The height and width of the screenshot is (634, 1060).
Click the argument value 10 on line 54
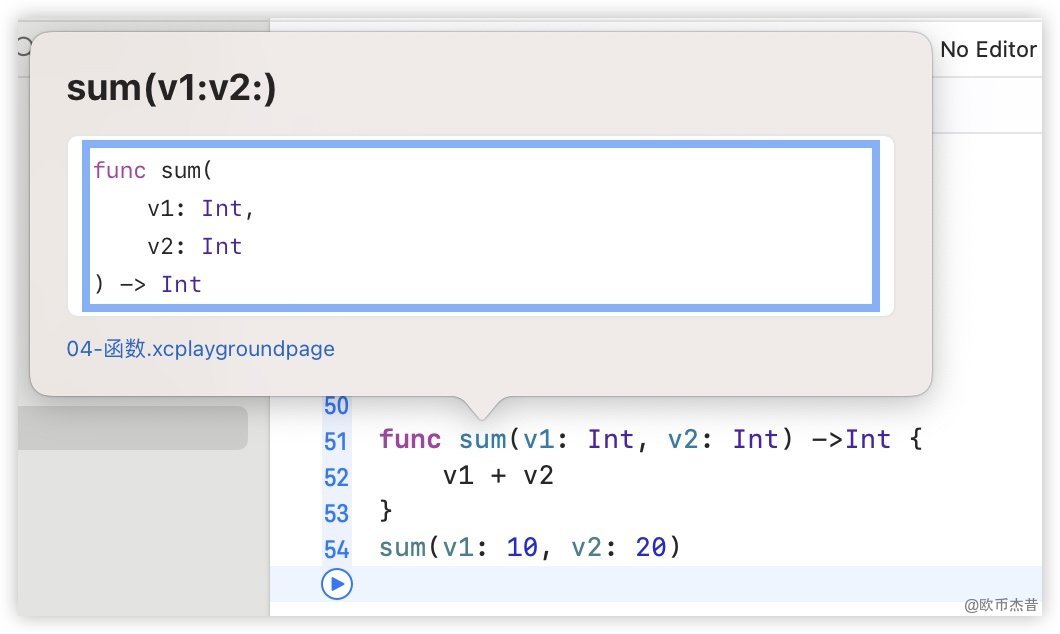pos(523,548)
